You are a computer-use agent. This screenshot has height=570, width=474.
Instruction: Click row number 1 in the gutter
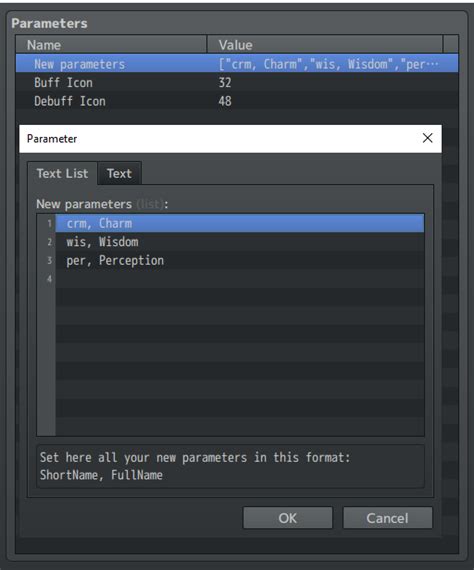click(x=49, y=223)
